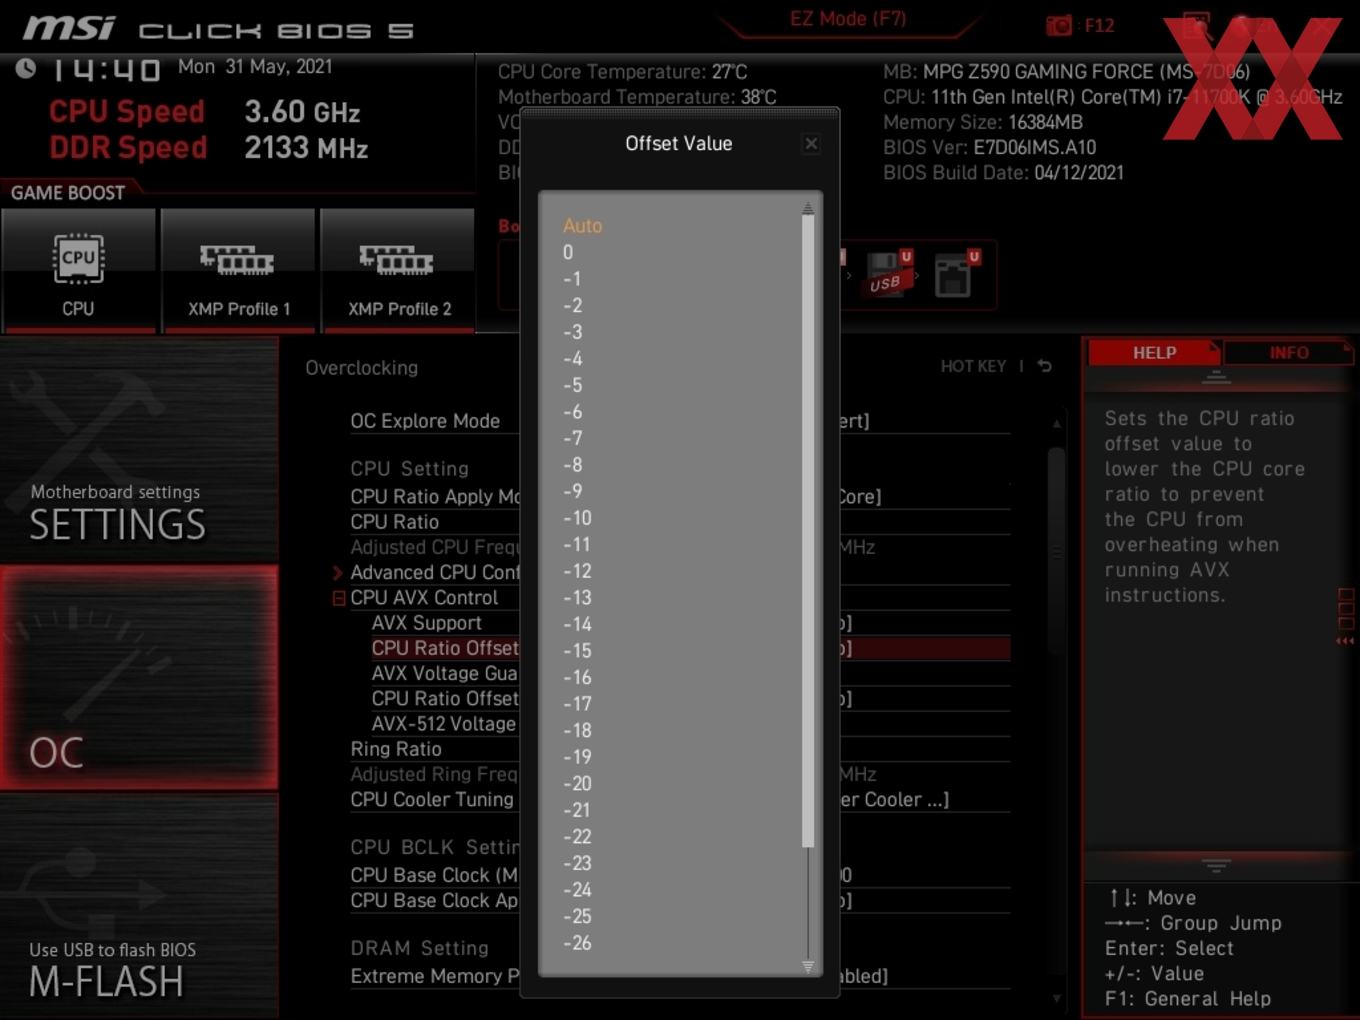Select Auto in Offset Value list

tap(582, 226)
